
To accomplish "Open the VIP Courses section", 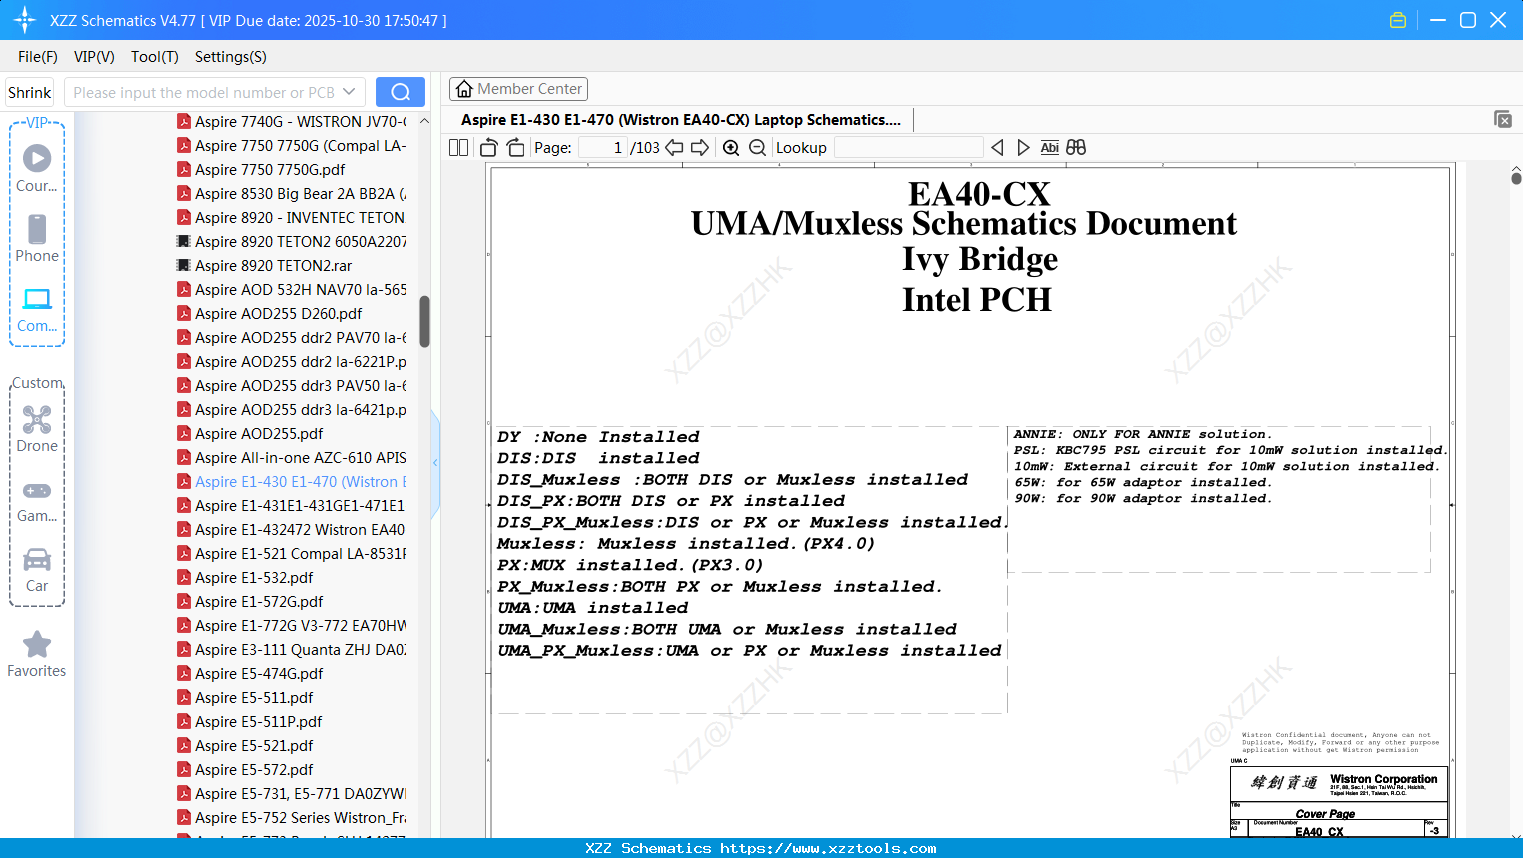I will [37, 168].
